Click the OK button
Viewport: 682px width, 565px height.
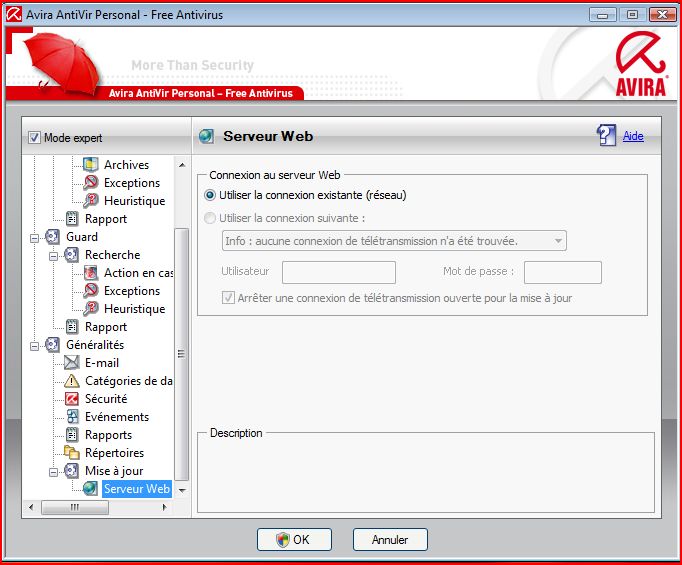click(294, 539)
